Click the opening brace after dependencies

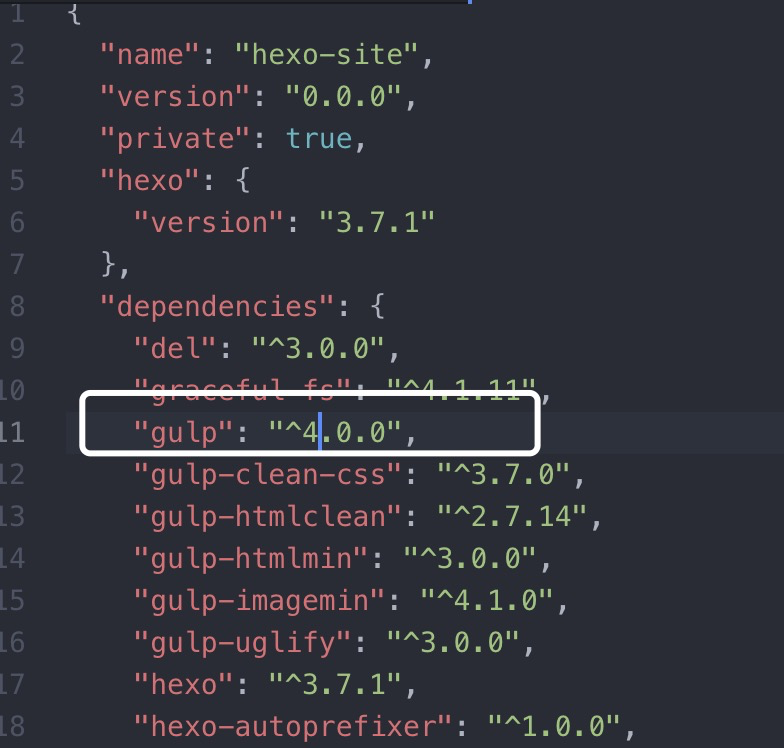coord(378,306)
